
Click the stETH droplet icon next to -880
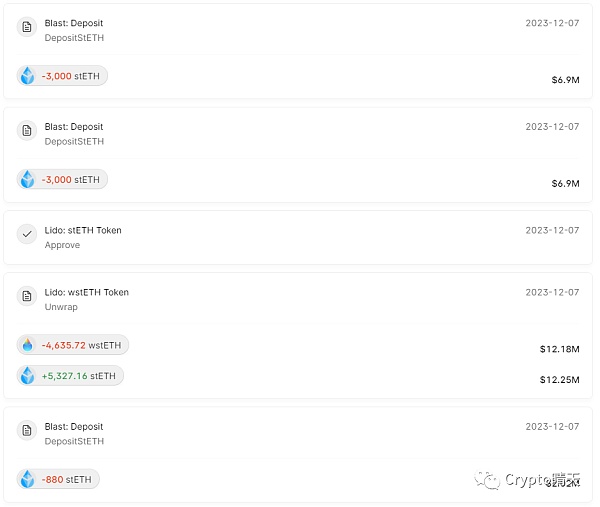(28, 479)
